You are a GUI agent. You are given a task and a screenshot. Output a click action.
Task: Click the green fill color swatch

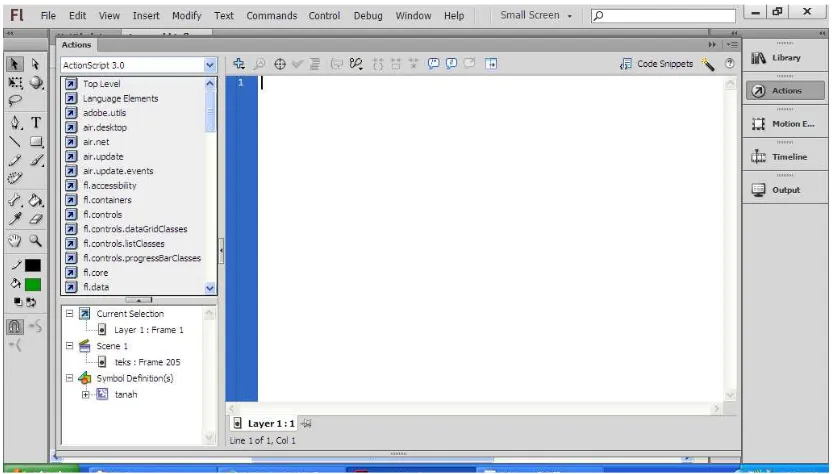33,285
